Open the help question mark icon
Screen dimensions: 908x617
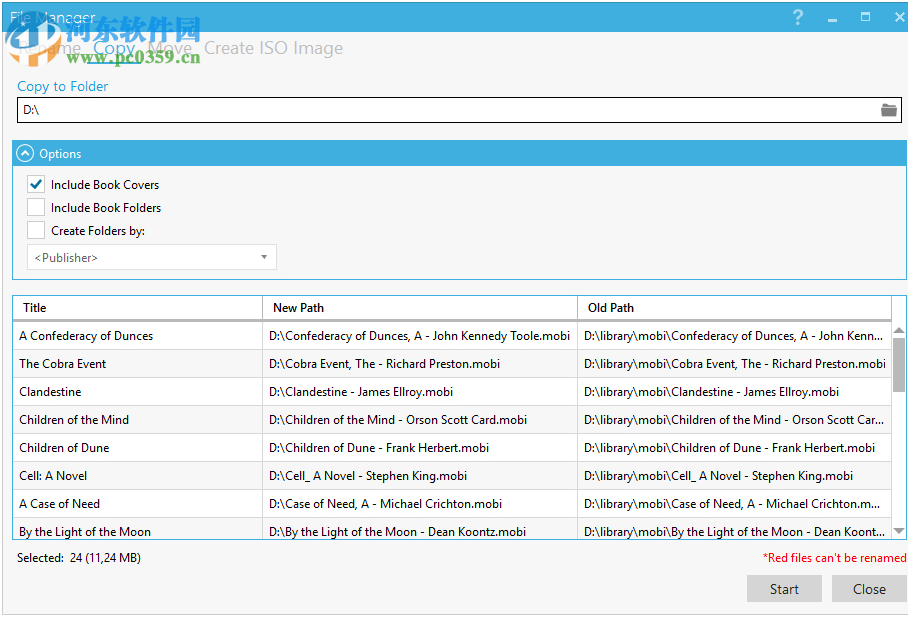[x=797, y=17]
